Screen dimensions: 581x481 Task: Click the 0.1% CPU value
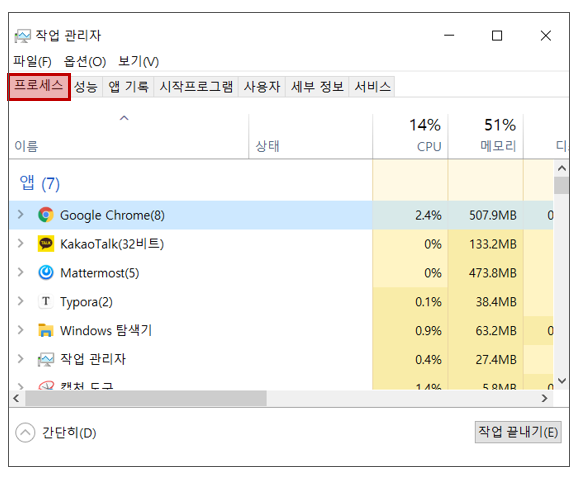428,302
